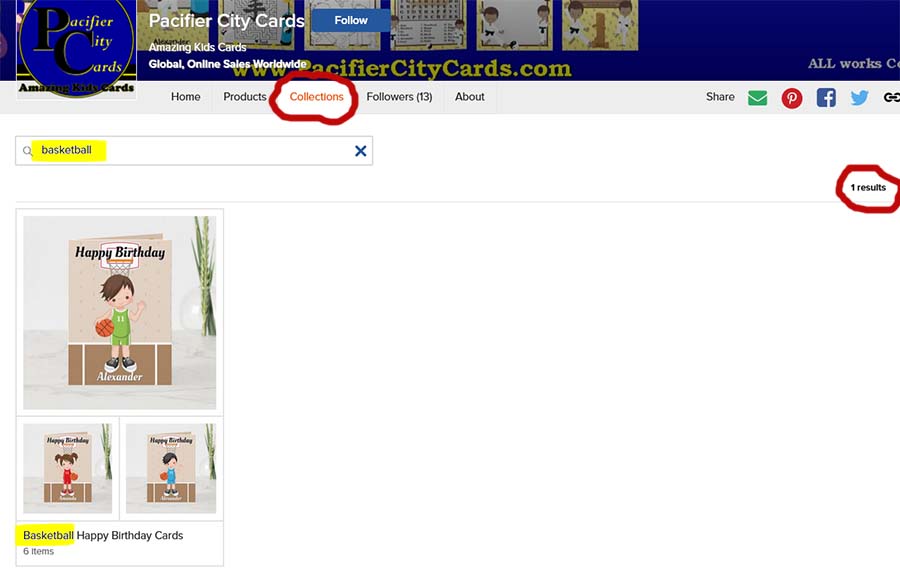
Task: Open Pacifier City Cards store title
Action: [226, 21]
